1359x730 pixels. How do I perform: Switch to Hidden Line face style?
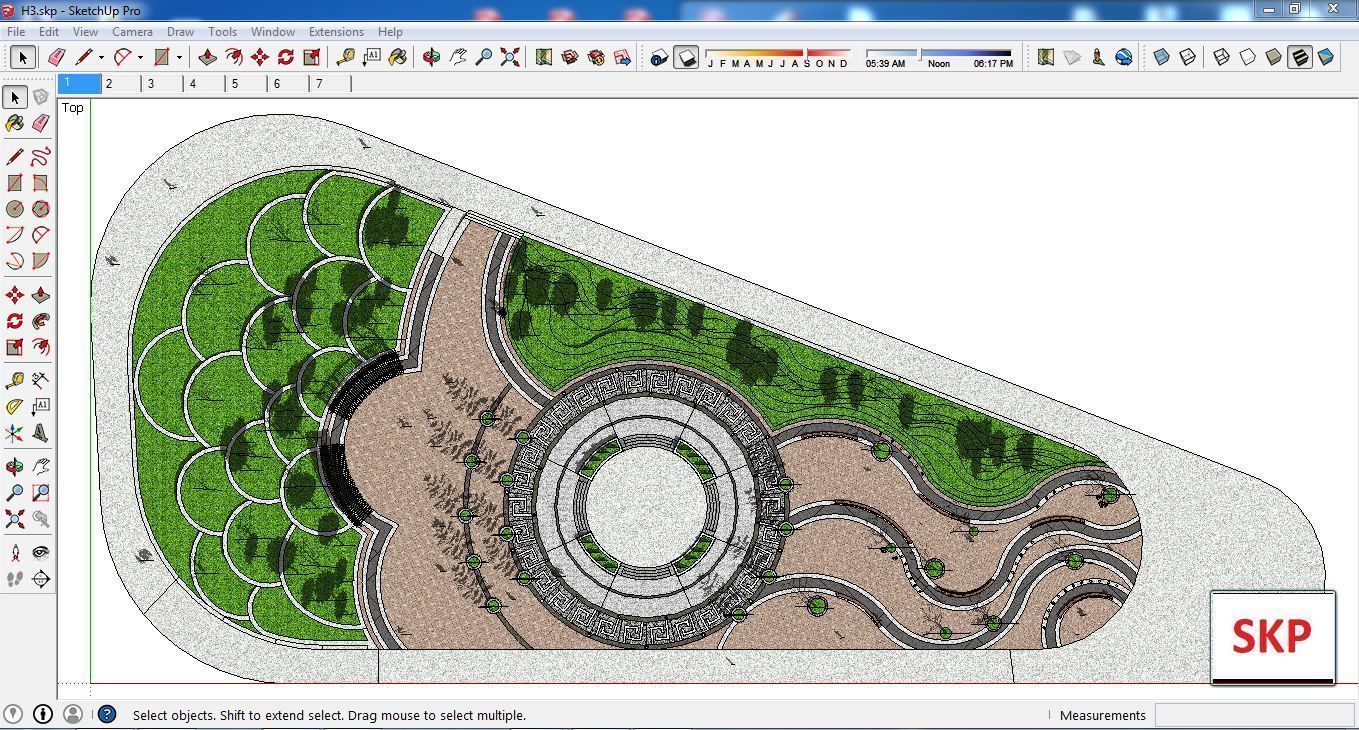pyautogui.click(x=1247, y=57)
